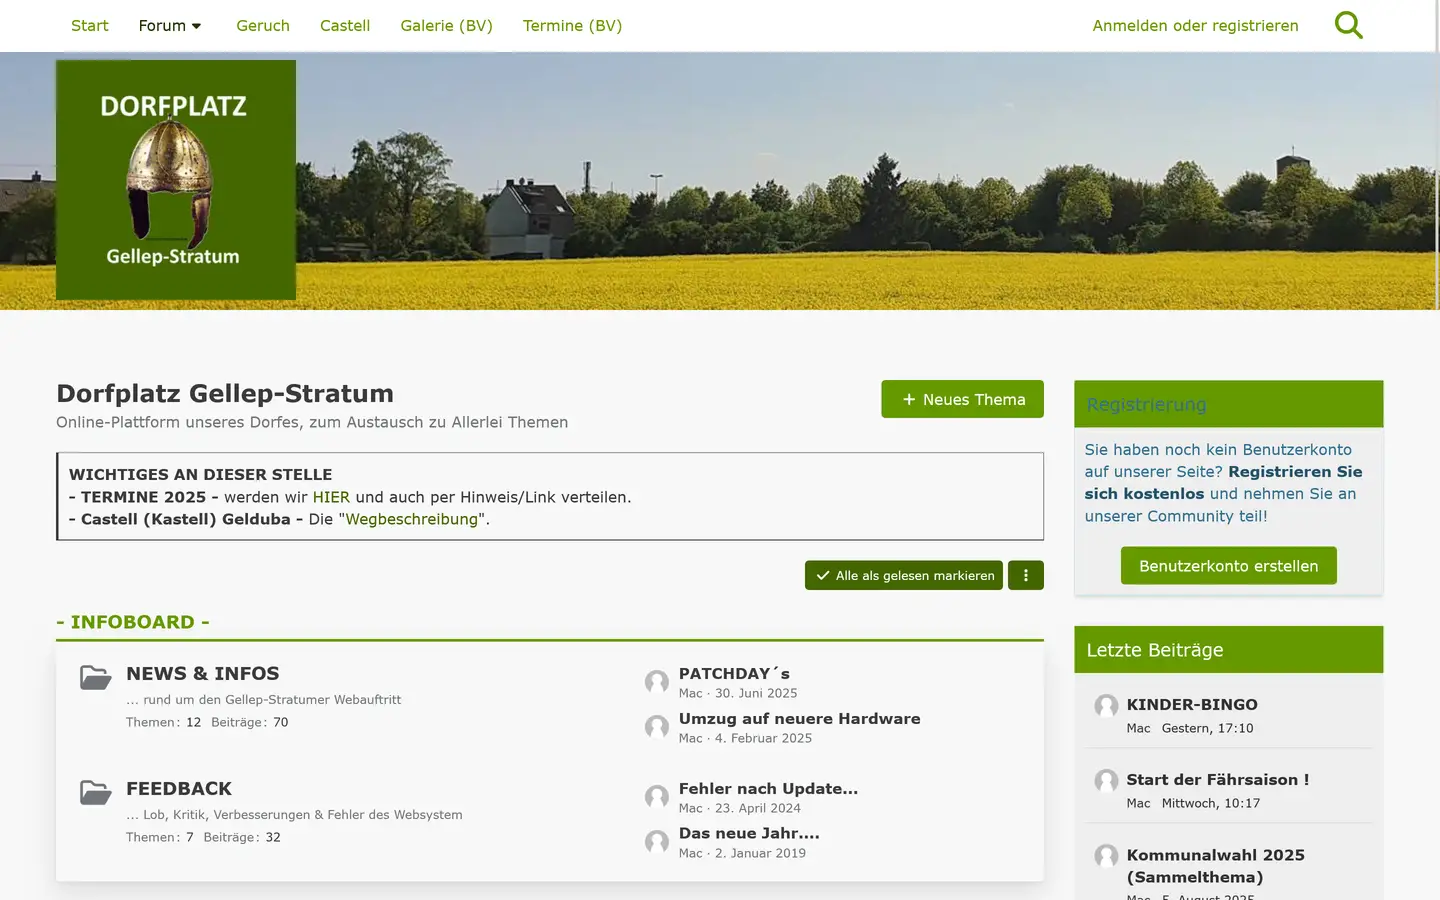Click the NEWS & INFOS folder icon

click(95, 677)
